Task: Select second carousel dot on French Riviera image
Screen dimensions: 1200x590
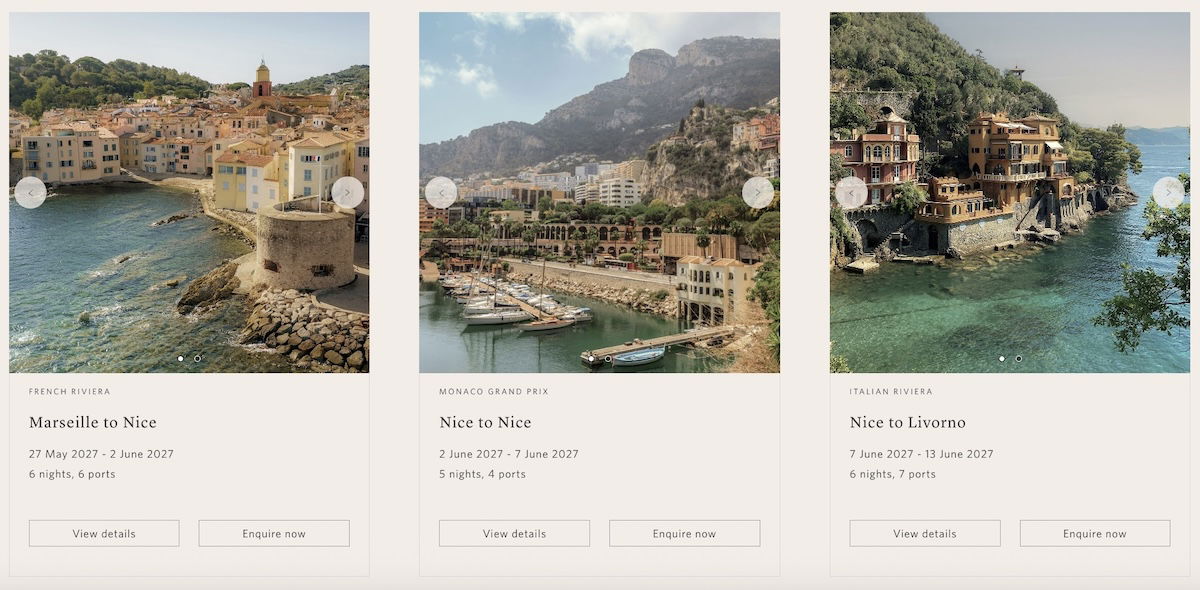Action: [197, 358]
